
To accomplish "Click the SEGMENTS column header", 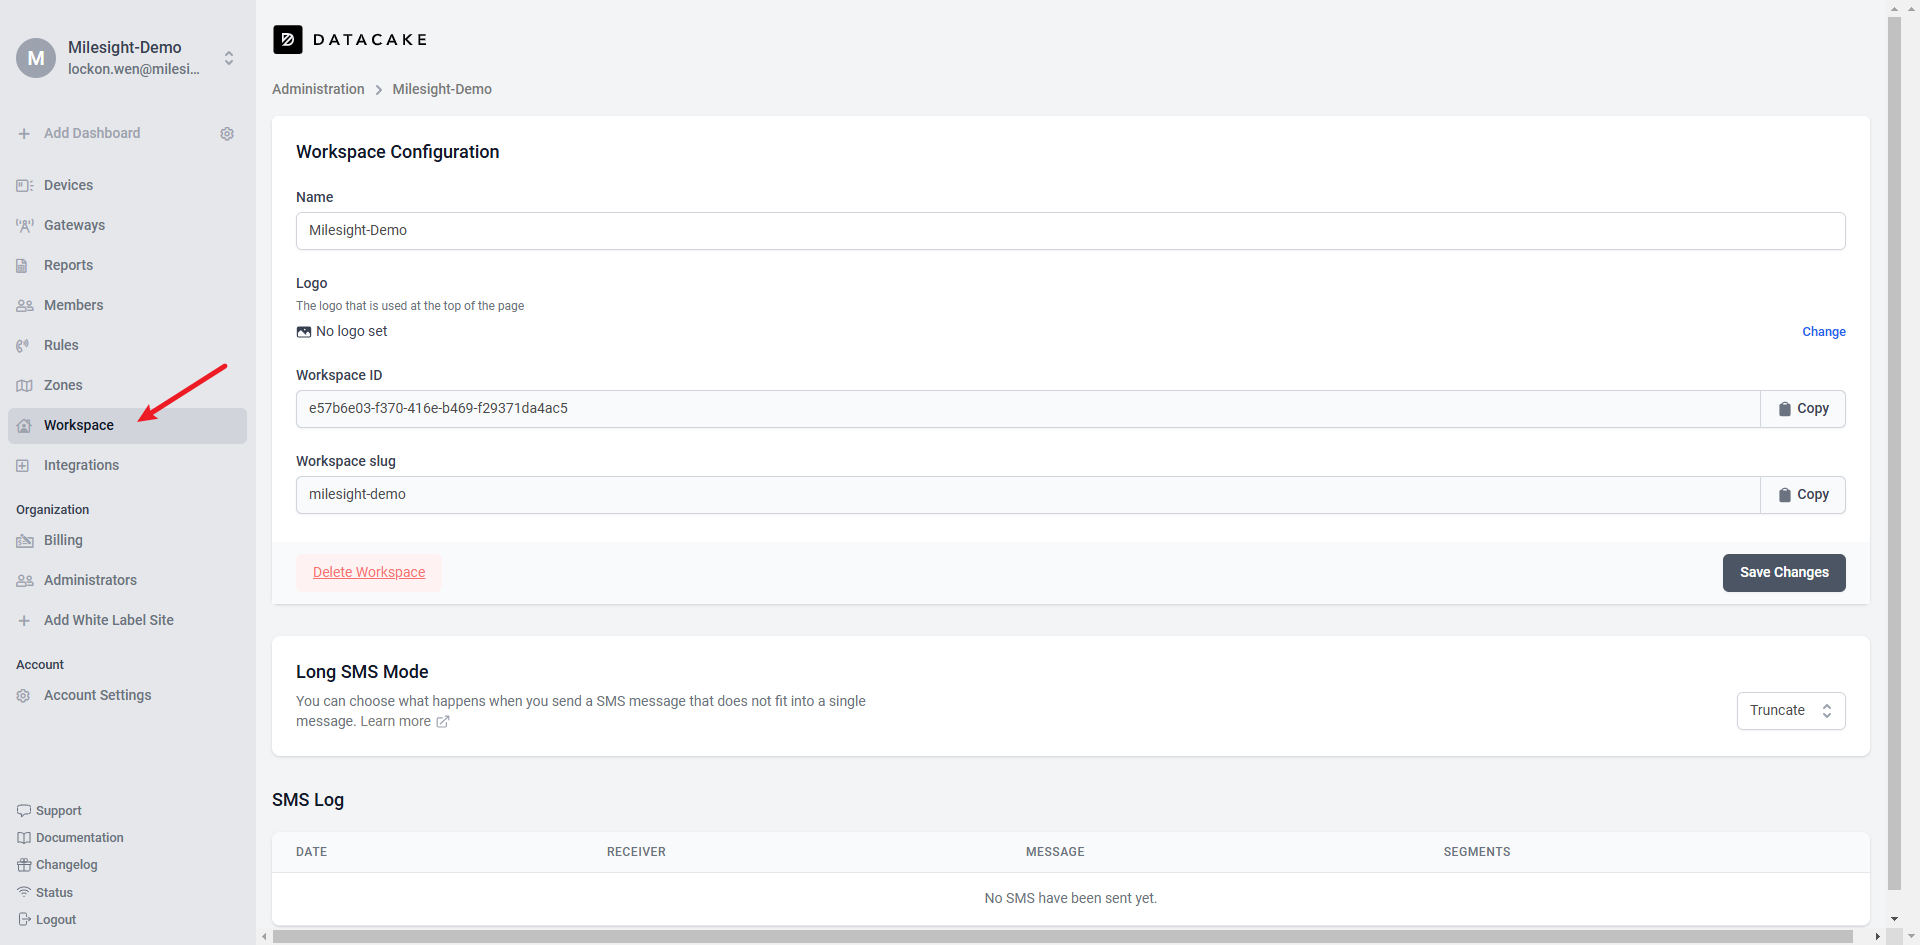I will click(1477, 852).
